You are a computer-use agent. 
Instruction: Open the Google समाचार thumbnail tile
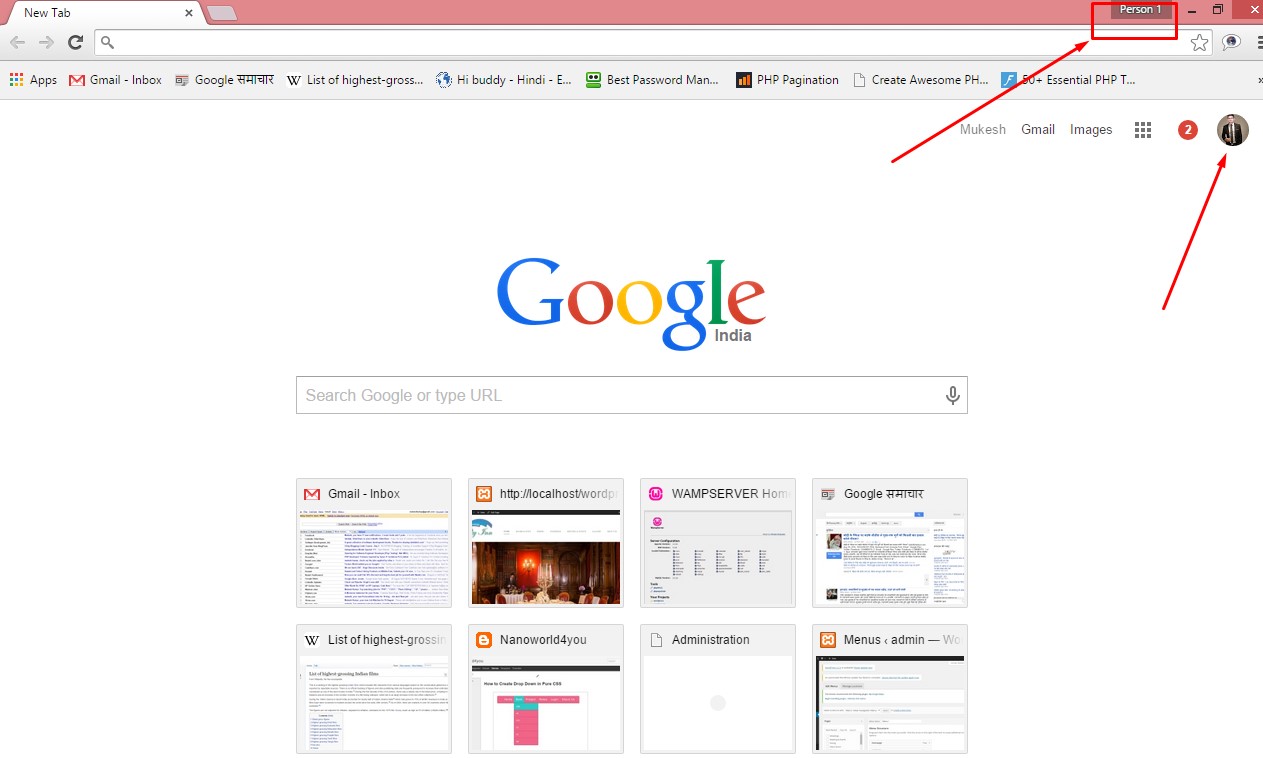(890, 543)
